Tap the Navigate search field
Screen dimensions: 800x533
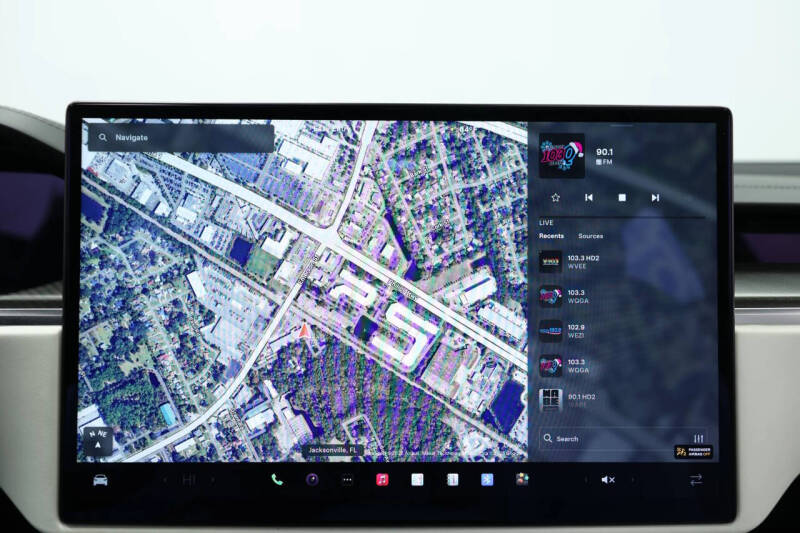click(180, 137)
